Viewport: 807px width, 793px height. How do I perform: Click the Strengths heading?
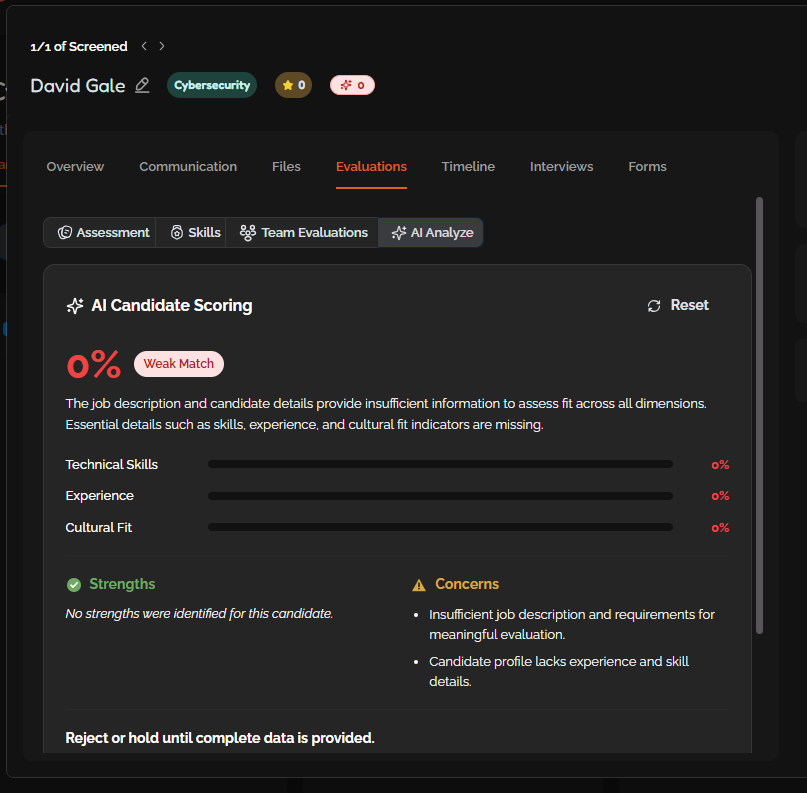tap(122, 584)
